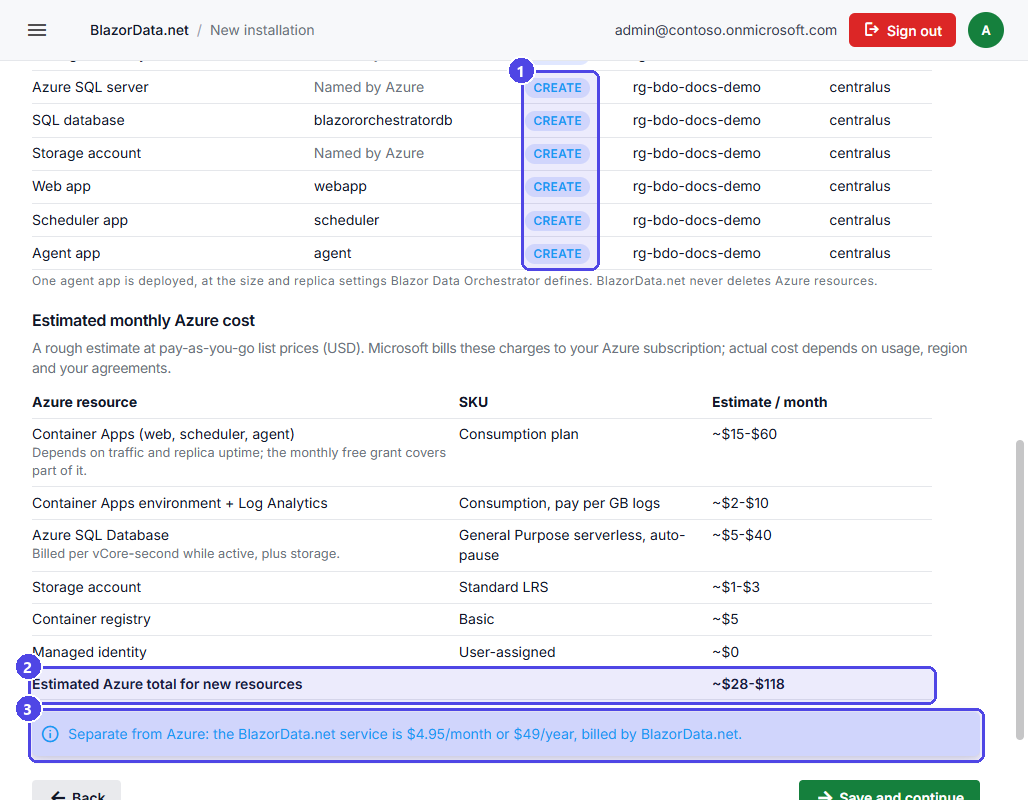Select the blazororchestratordb database name
The width and height of the screenshot is (1028, 800).
[x=383, y=121]
